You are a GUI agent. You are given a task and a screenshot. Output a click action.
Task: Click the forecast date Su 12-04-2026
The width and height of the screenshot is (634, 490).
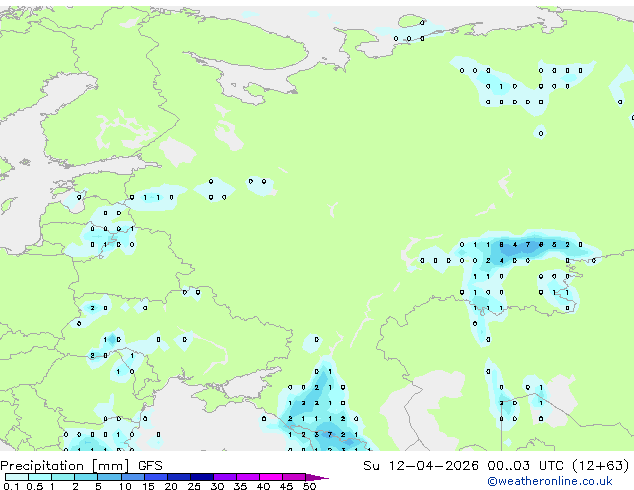[421, 466]
